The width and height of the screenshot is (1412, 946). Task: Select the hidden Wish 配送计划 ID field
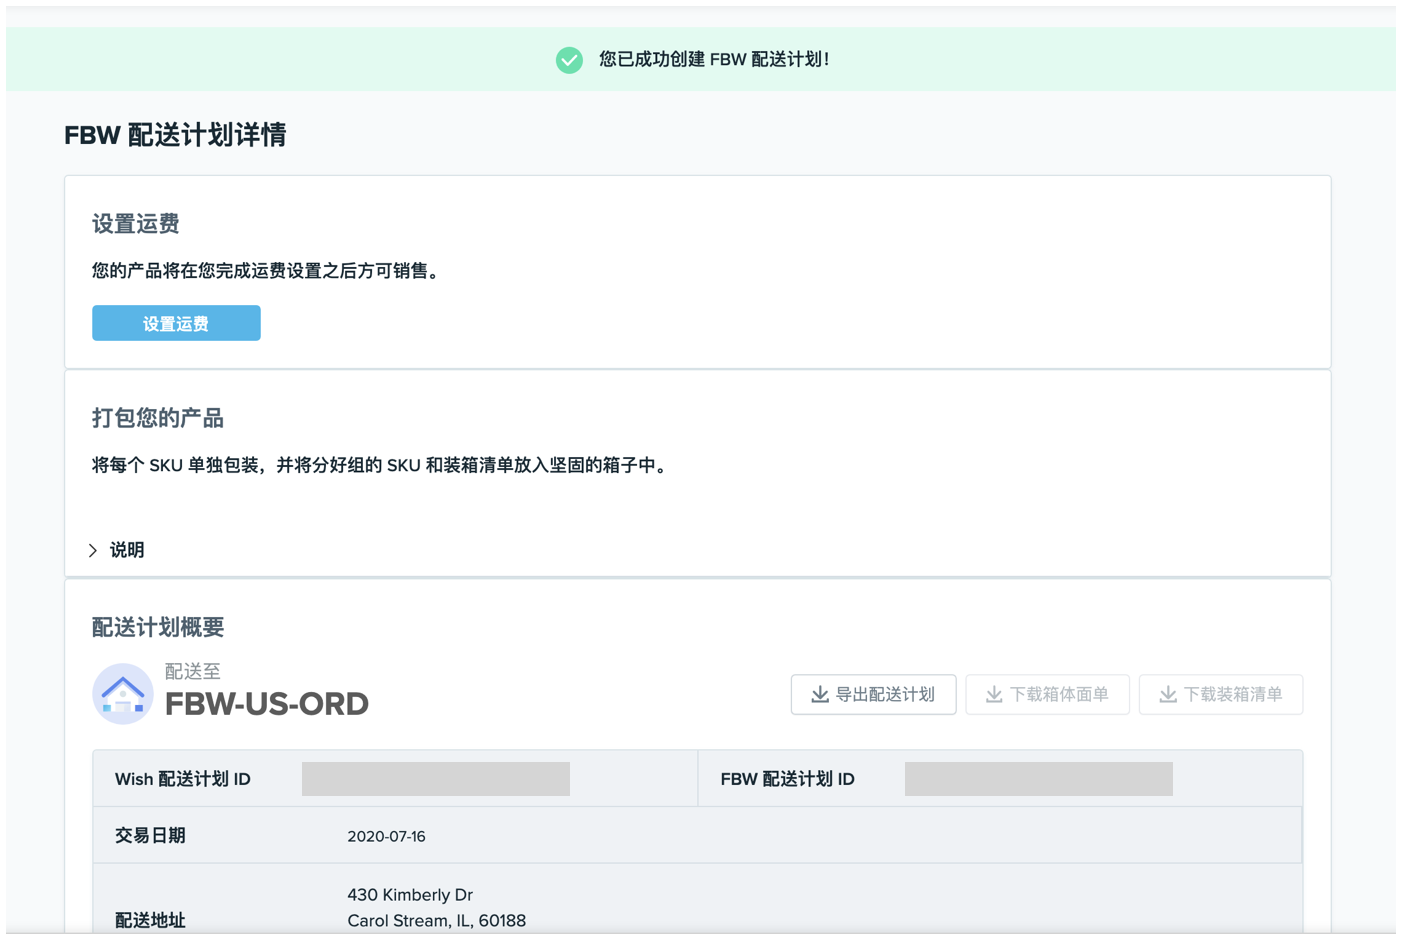[435, 778]
